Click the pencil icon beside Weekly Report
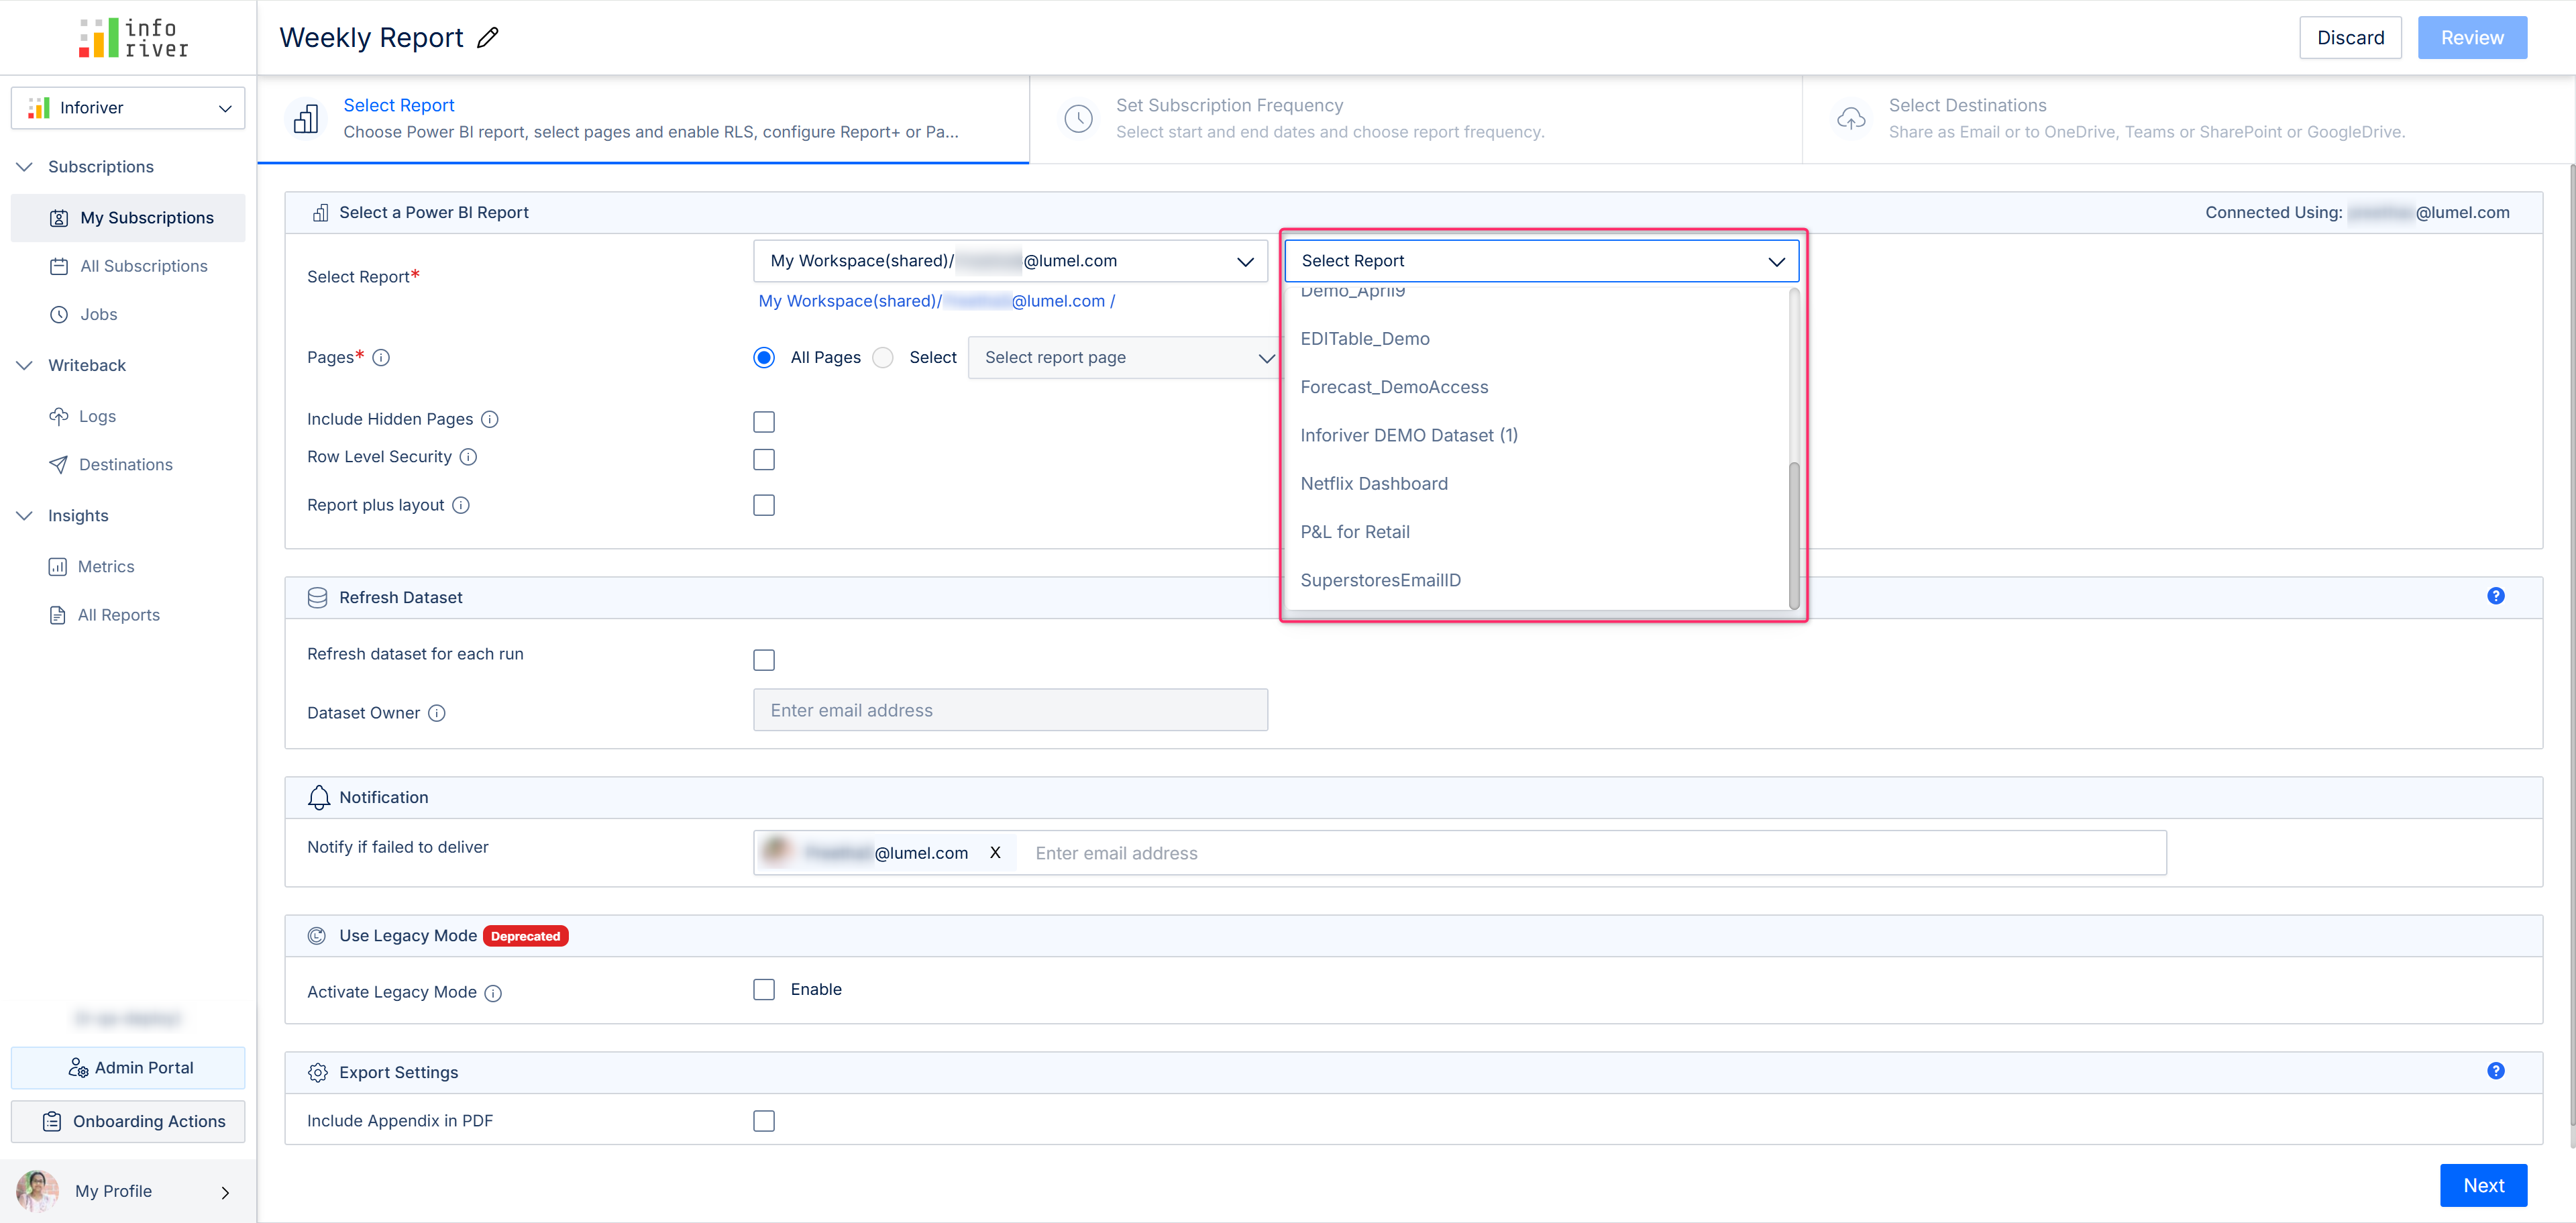This screenshot has height=1223, width=2576. [487, 38]
